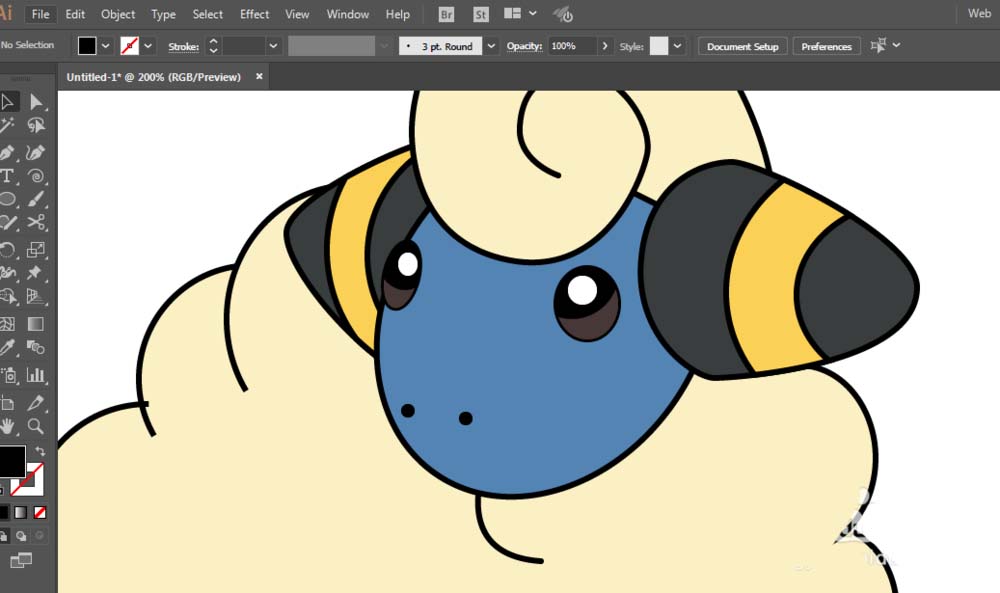This screenshot has width=1000, height=593.
Task: Select the Direct Selection tool
Action: click(36, 102)
